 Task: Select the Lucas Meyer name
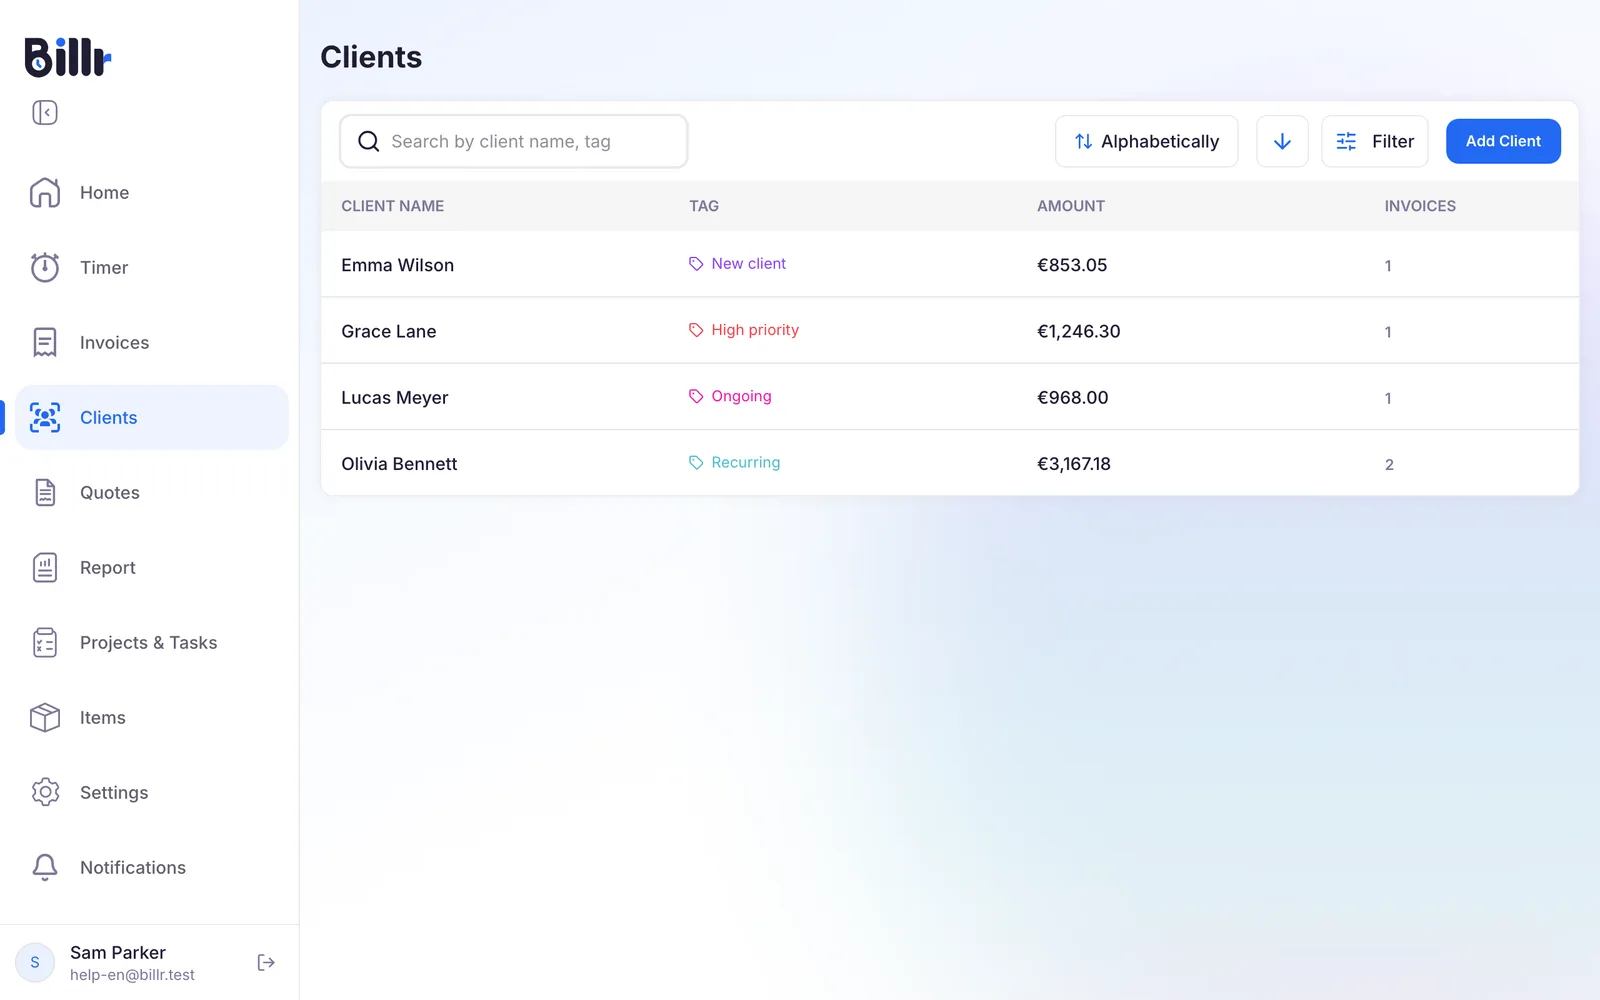click(394, 397)
